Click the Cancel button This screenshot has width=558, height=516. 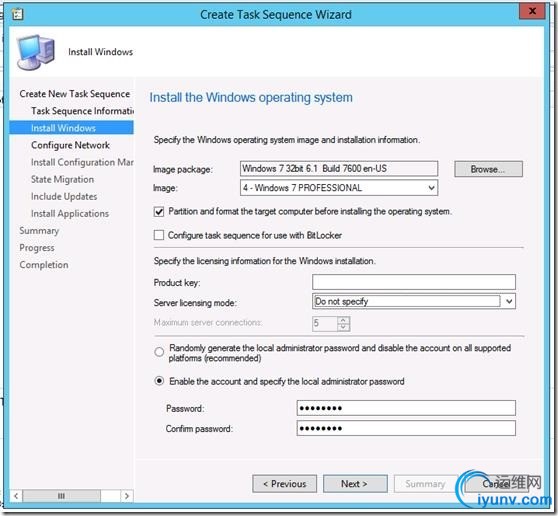point(496,484)
